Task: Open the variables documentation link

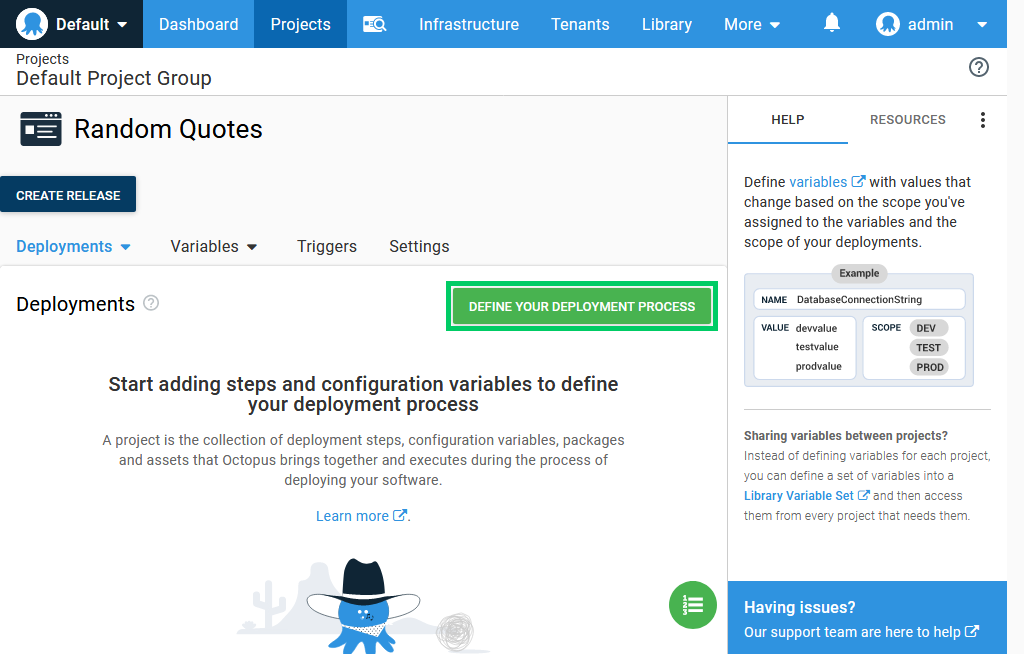Action: (827, 182)
